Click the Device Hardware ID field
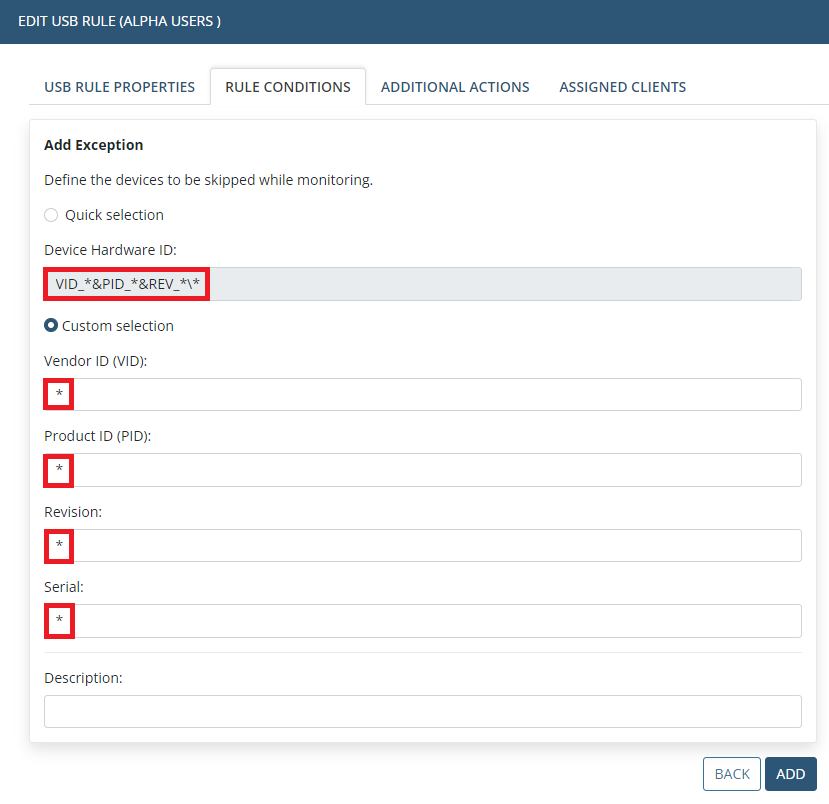This screenshot has height=804, width=829. tap(422, 284)
